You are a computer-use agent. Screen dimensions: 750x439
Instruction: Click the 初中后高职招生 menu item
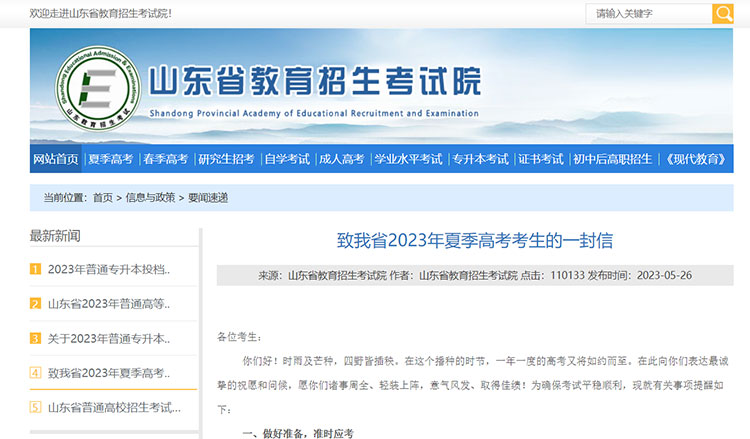point(612,159)
